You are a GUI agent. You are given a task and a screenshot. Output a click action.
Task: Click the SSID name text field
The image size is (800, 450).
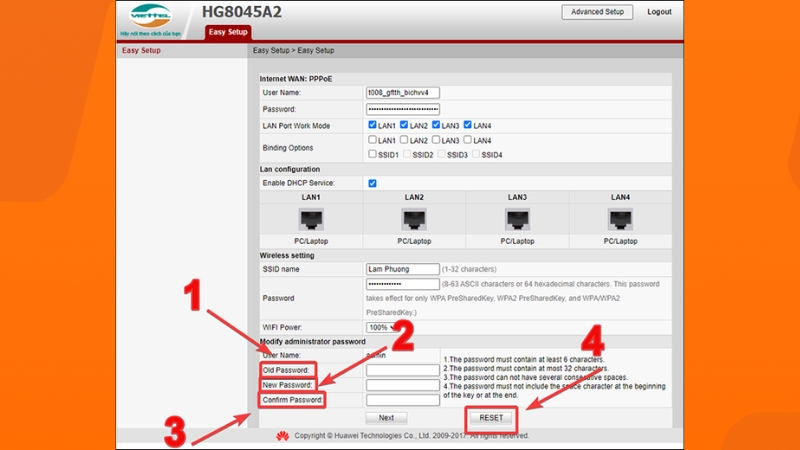(403, 269)
